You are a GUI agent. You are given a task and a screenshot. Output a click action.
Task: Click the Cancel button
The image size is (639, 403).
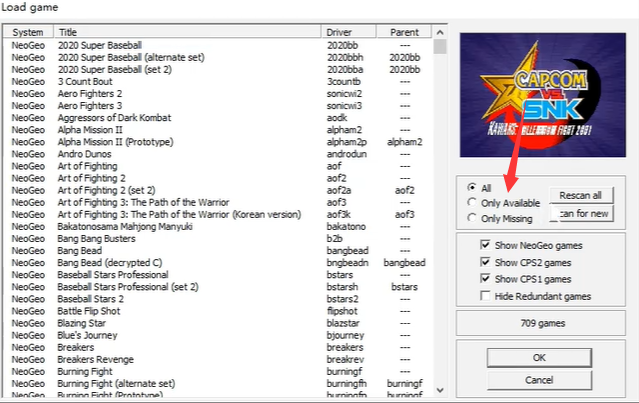539,380
